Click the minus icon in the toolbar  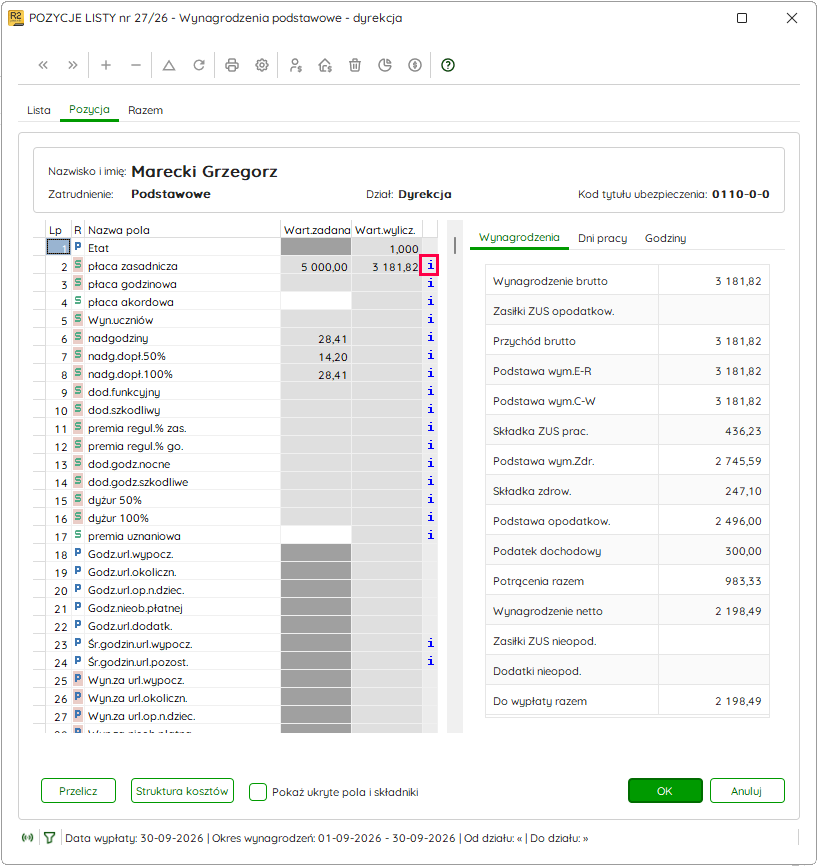click(136, 65)
